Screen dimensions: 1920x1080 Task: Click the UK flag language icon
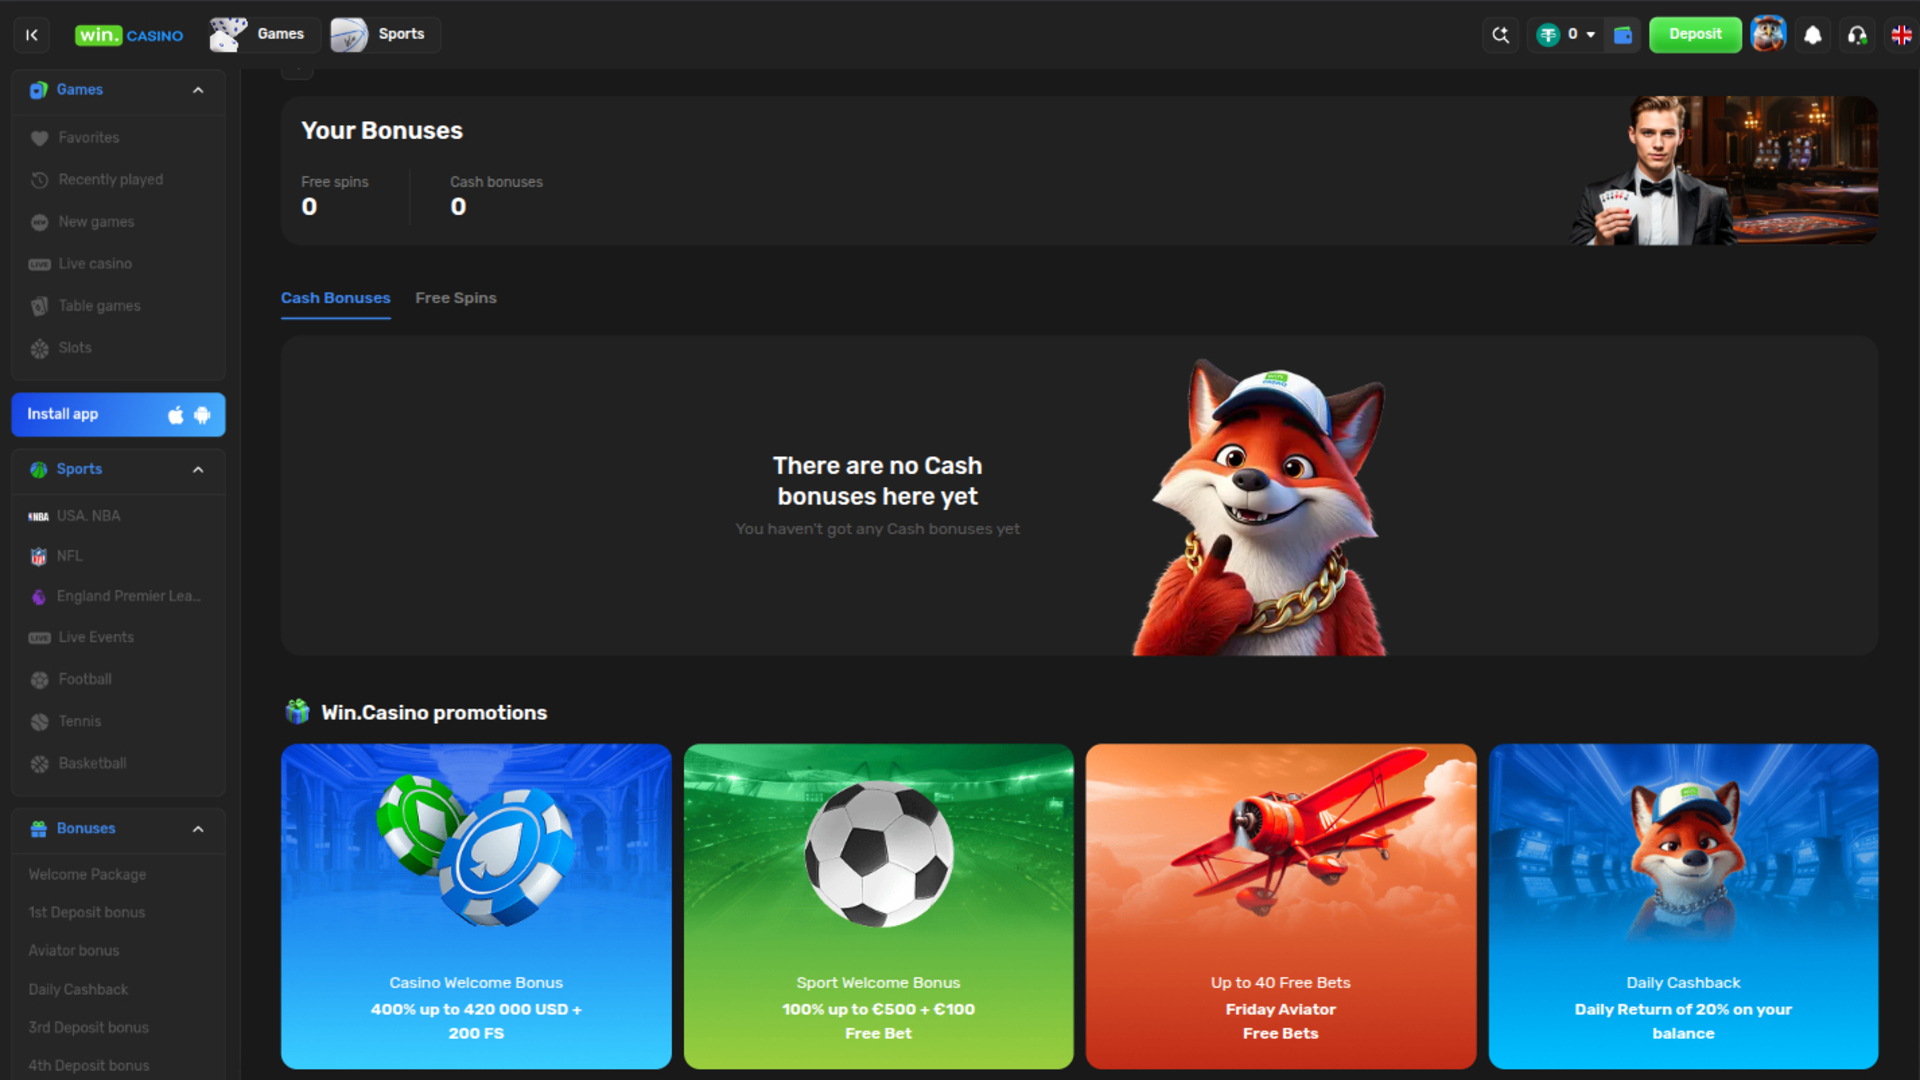click(1901, 35)
